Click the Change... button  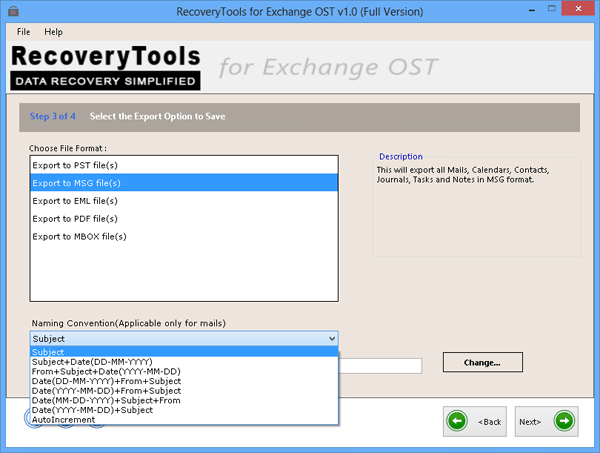point(483,362)
